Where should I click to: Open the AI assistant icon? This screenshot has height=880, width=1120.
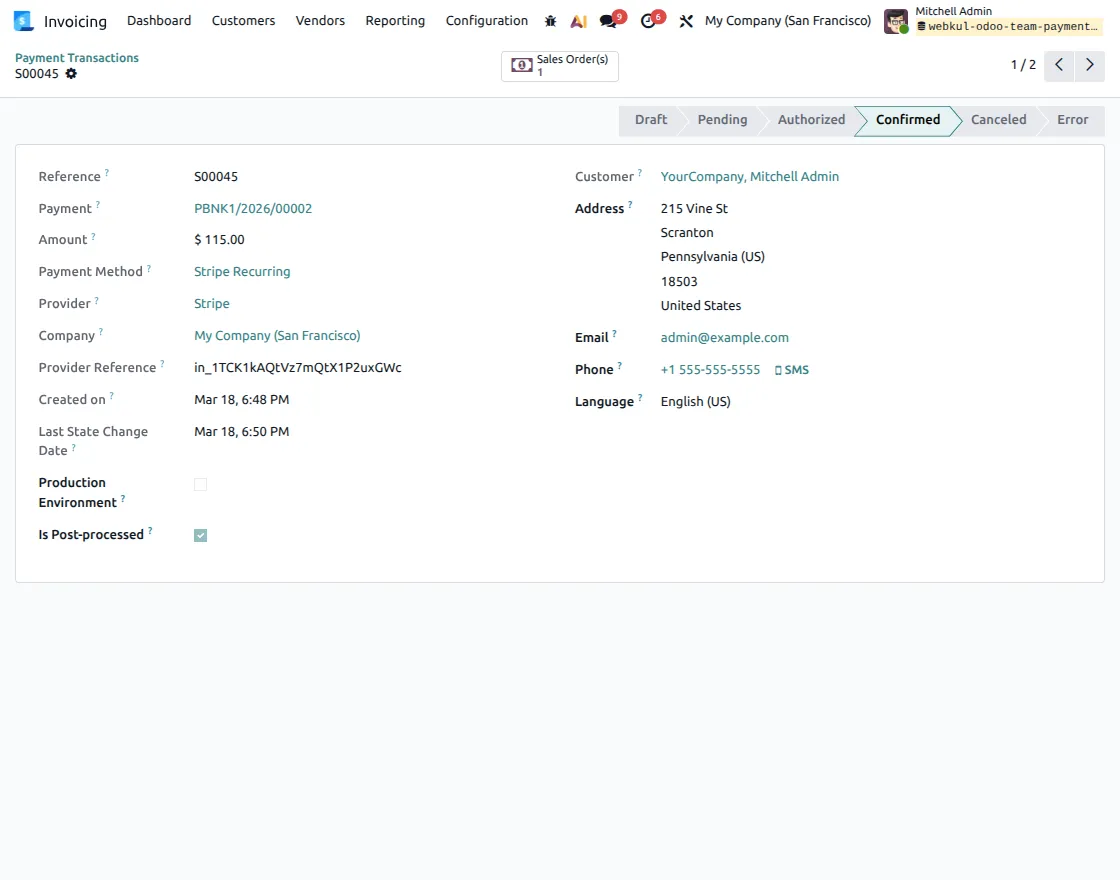[x=578, y=20]
